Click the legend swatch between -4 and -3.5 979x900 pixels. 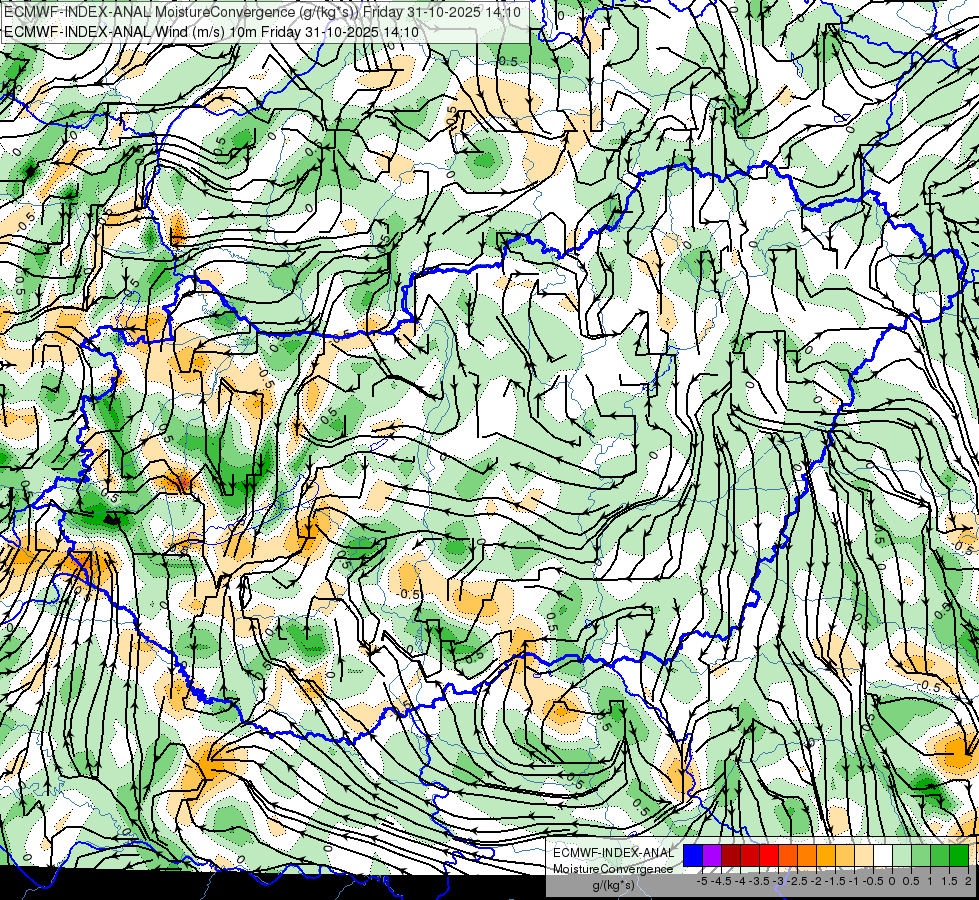pos(750,856)
